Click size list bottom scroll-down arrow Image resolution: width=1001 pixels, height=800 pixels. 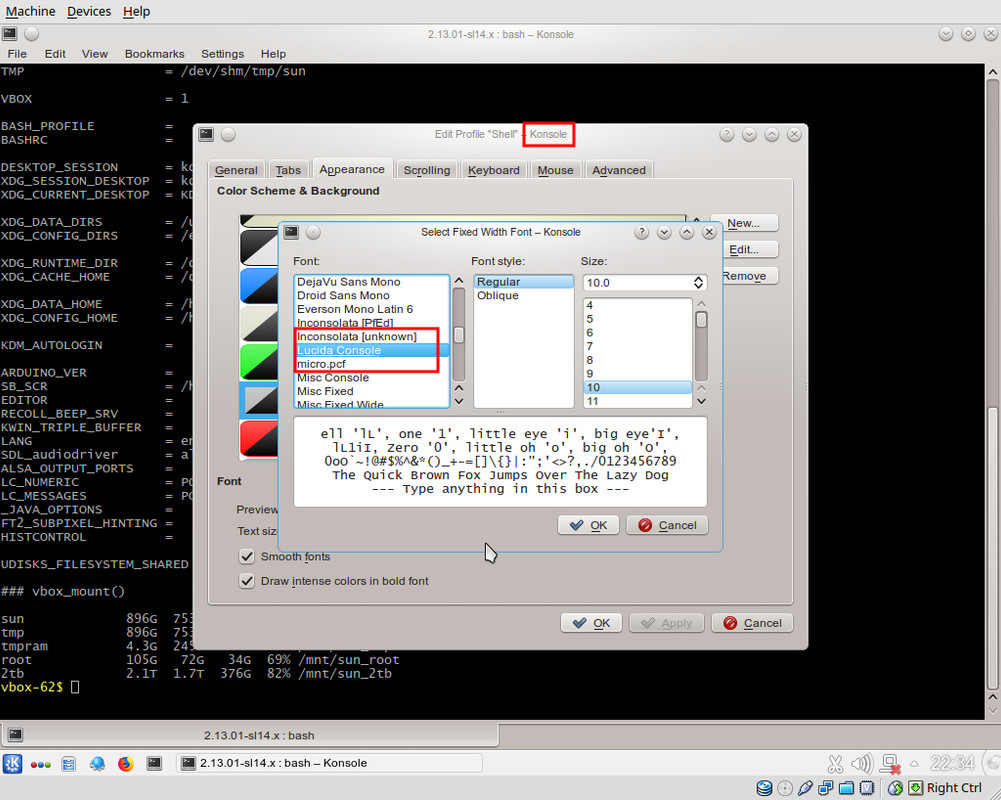702,401
